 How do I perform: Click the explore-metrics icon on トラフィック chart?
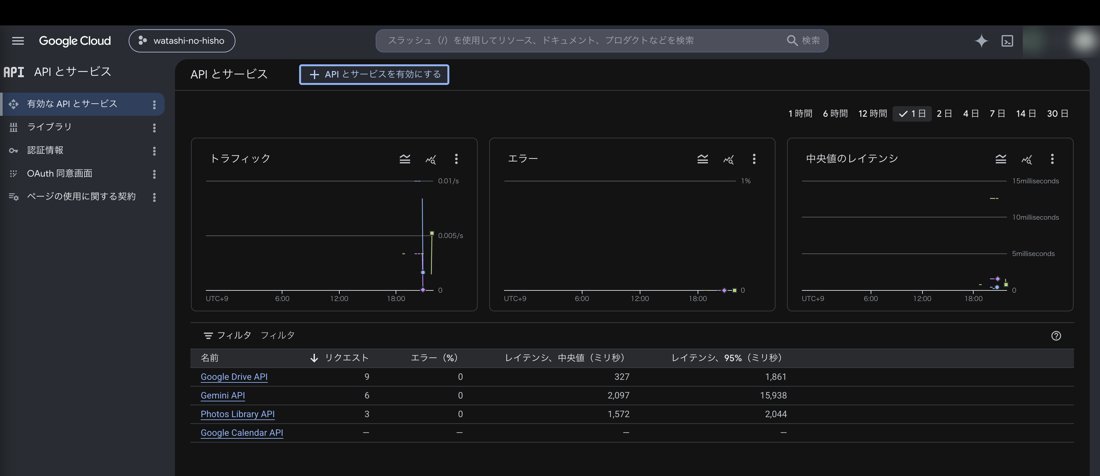[431, 159]
